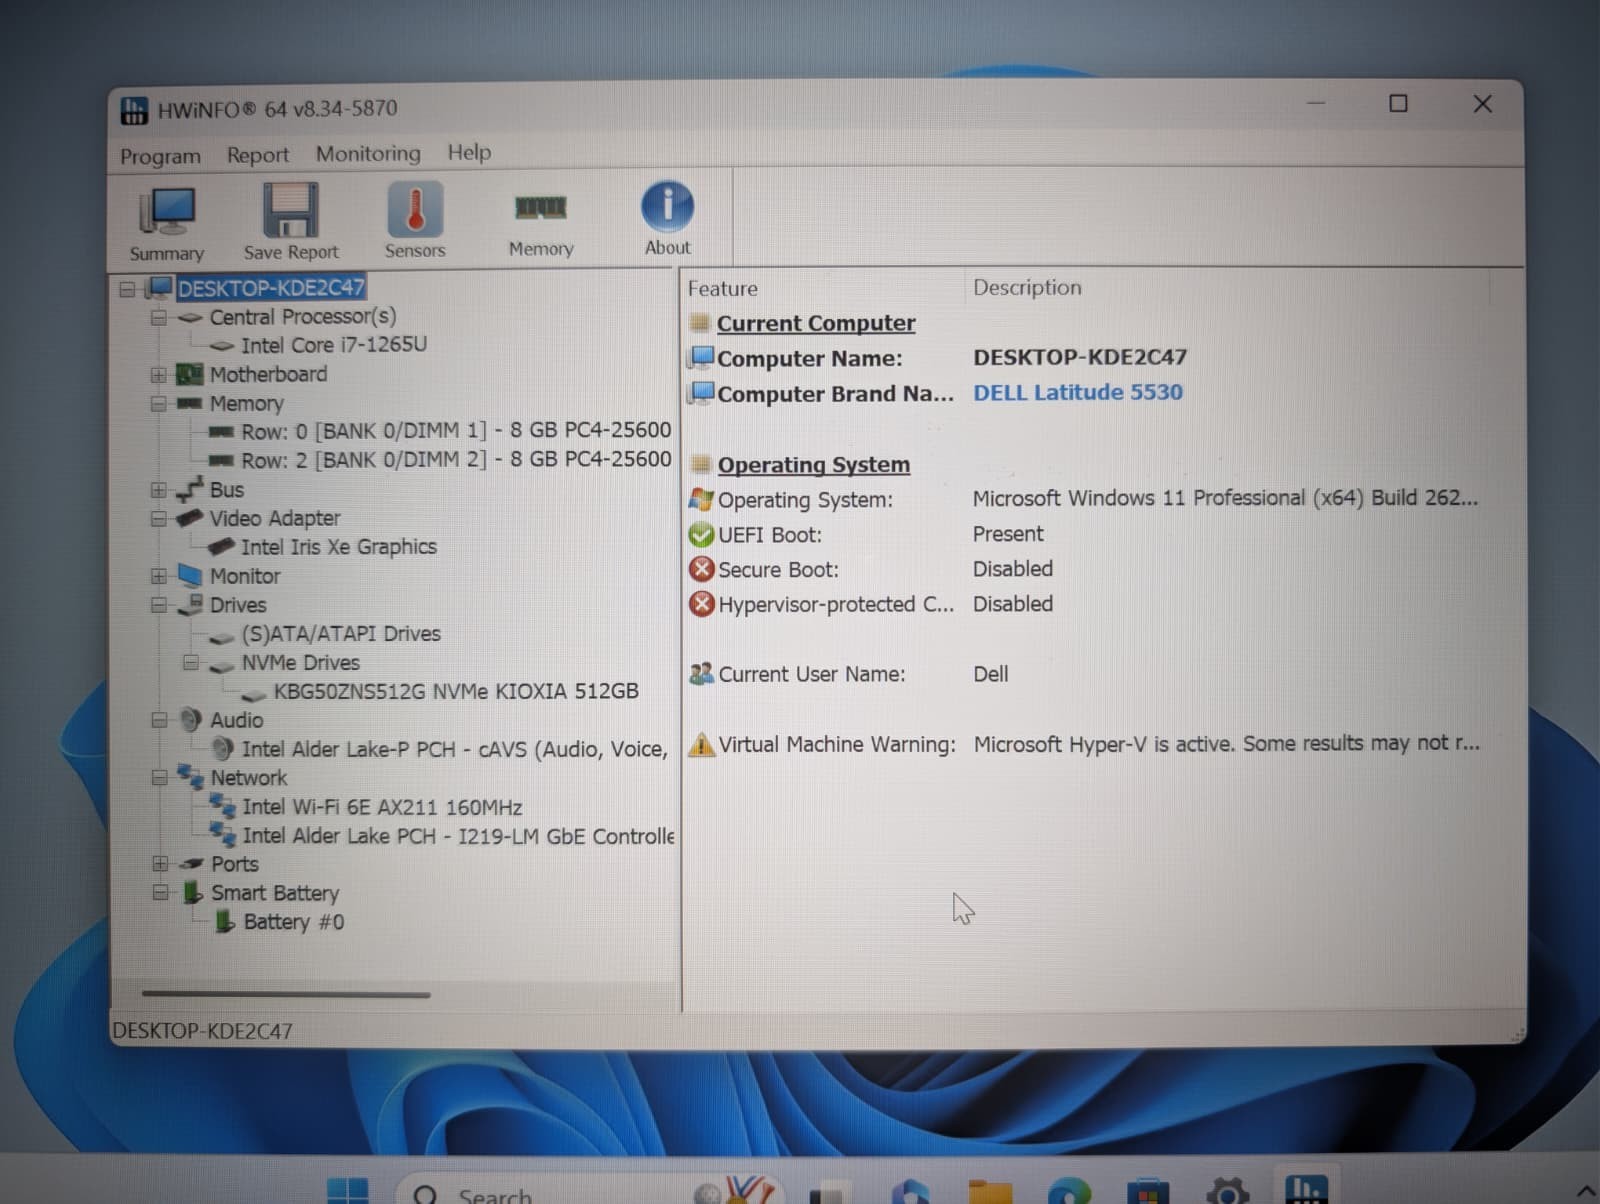
Task: Open the Memory toolbar icon
Action: (x=541, y=222)
